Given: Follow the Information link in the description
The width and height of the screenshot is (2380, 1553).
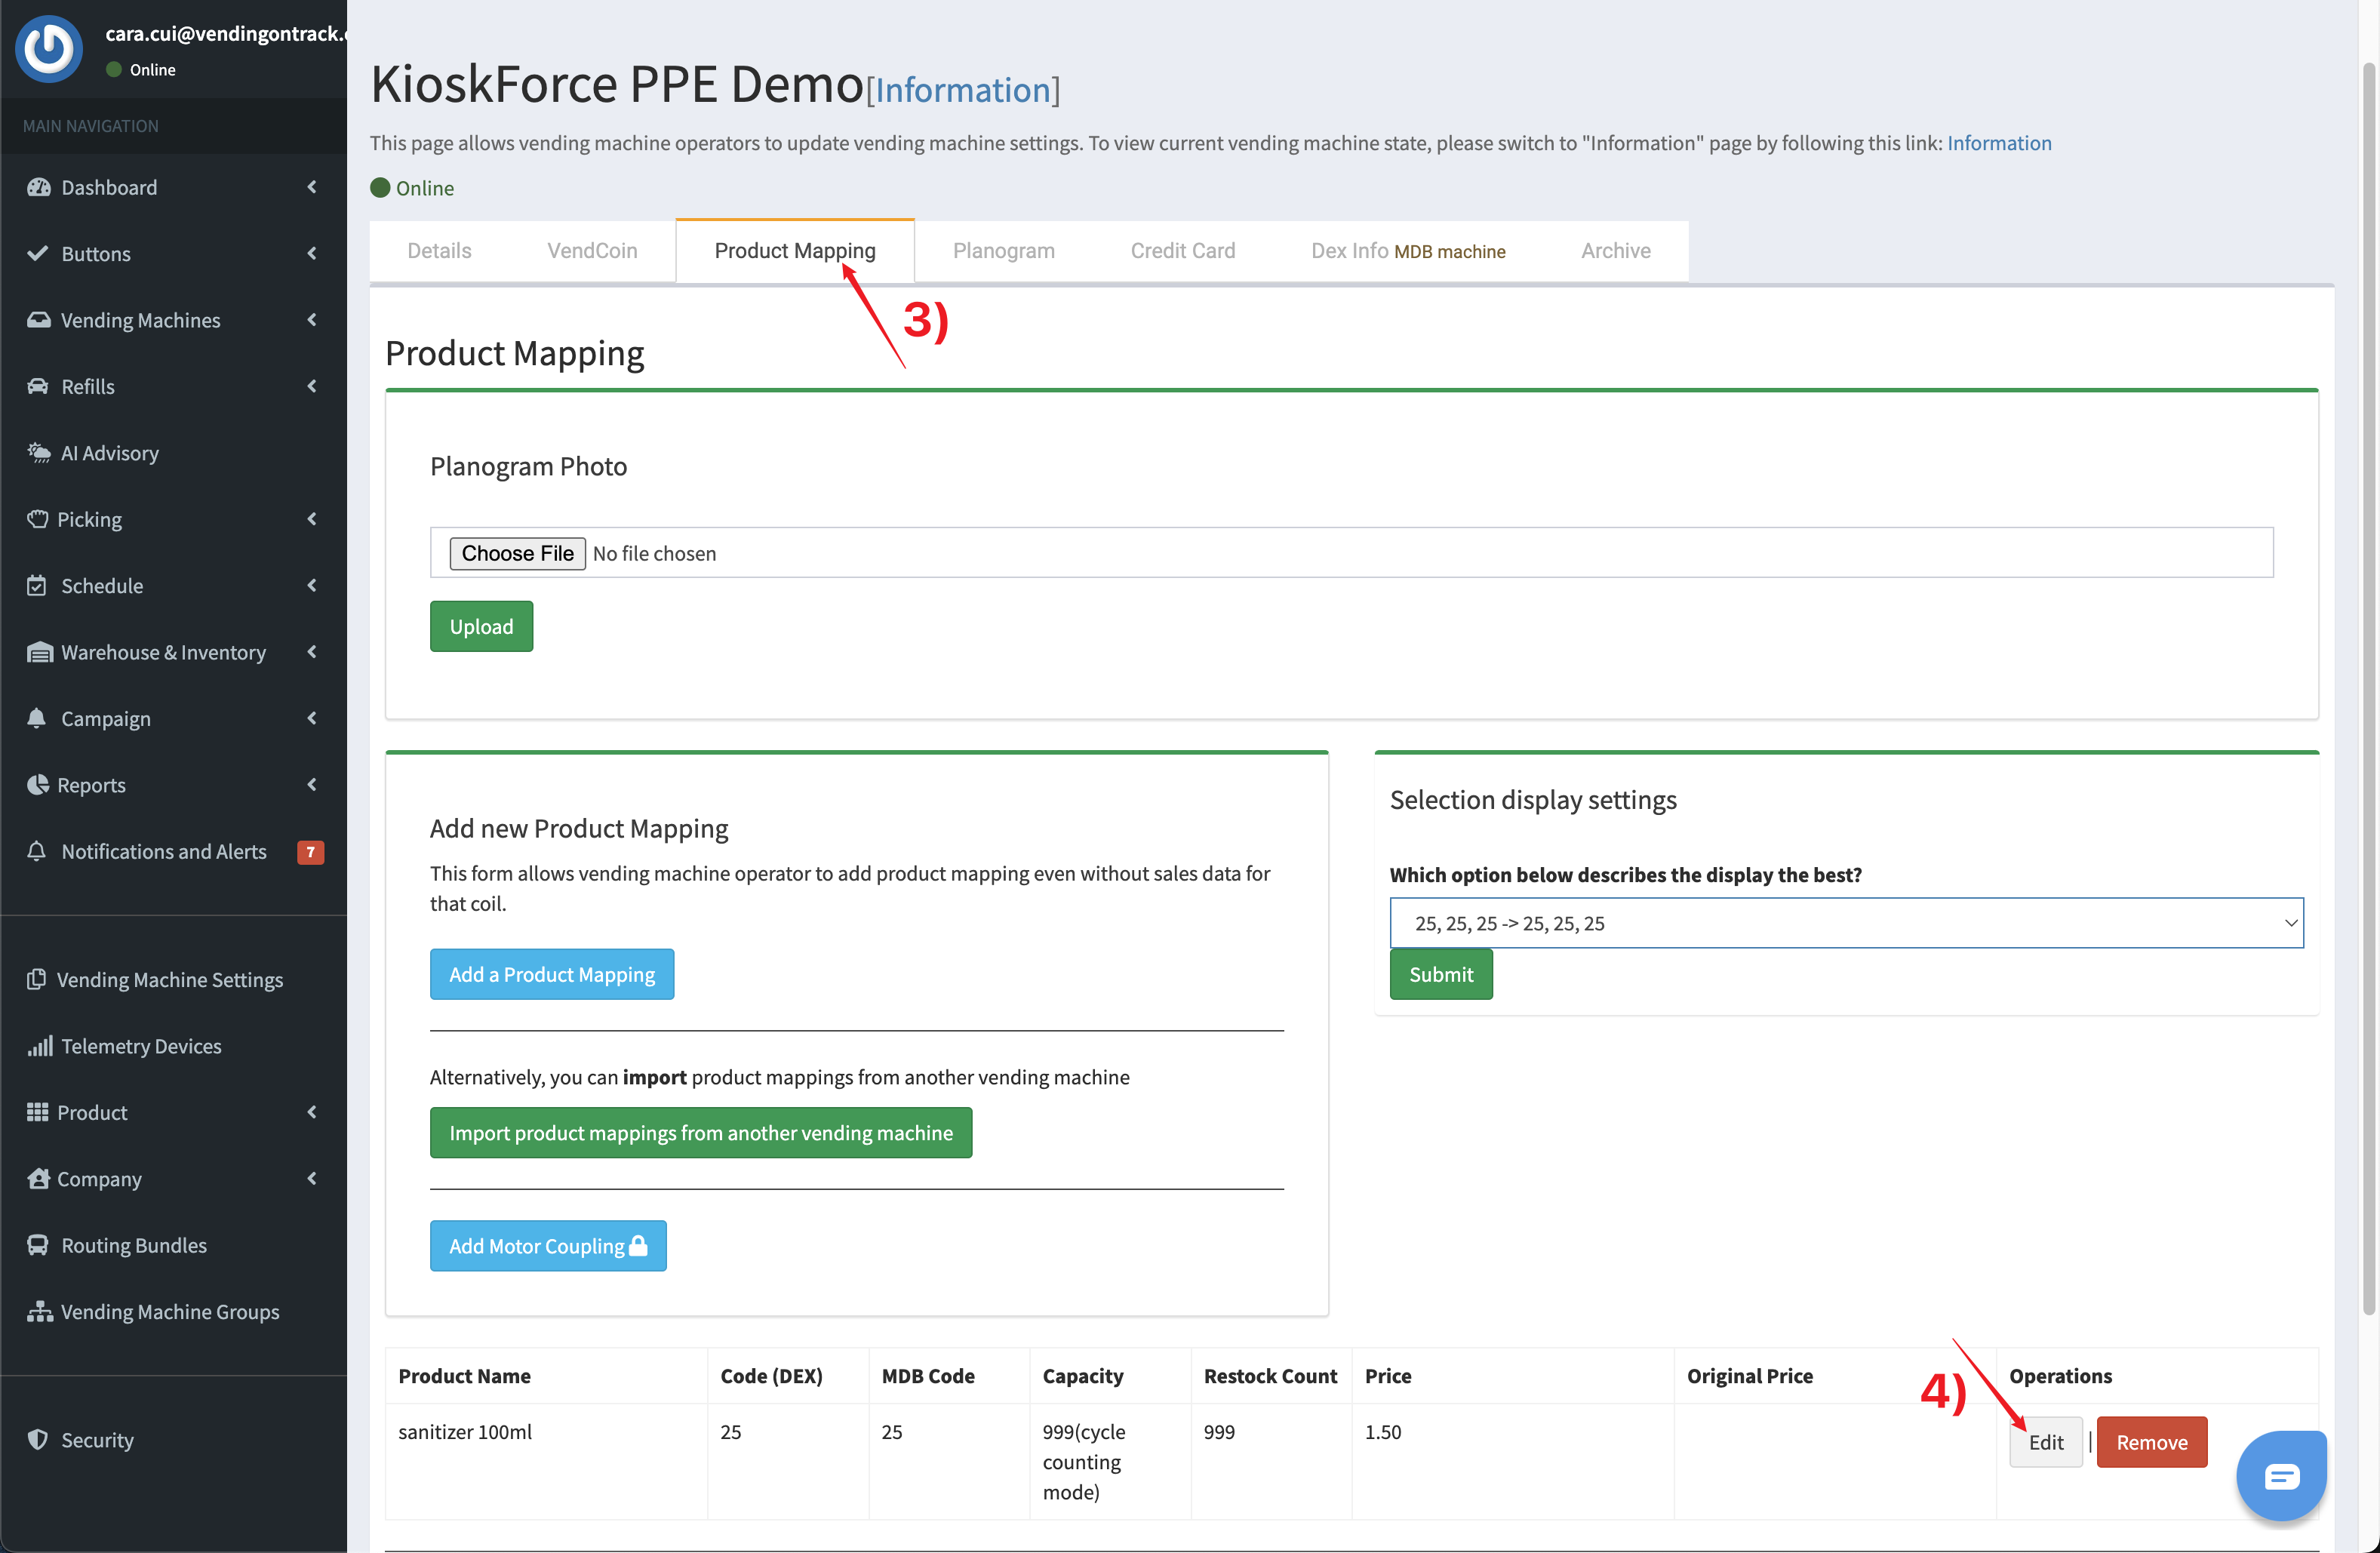Looking at the screenshot, I should click(1998, 143).
